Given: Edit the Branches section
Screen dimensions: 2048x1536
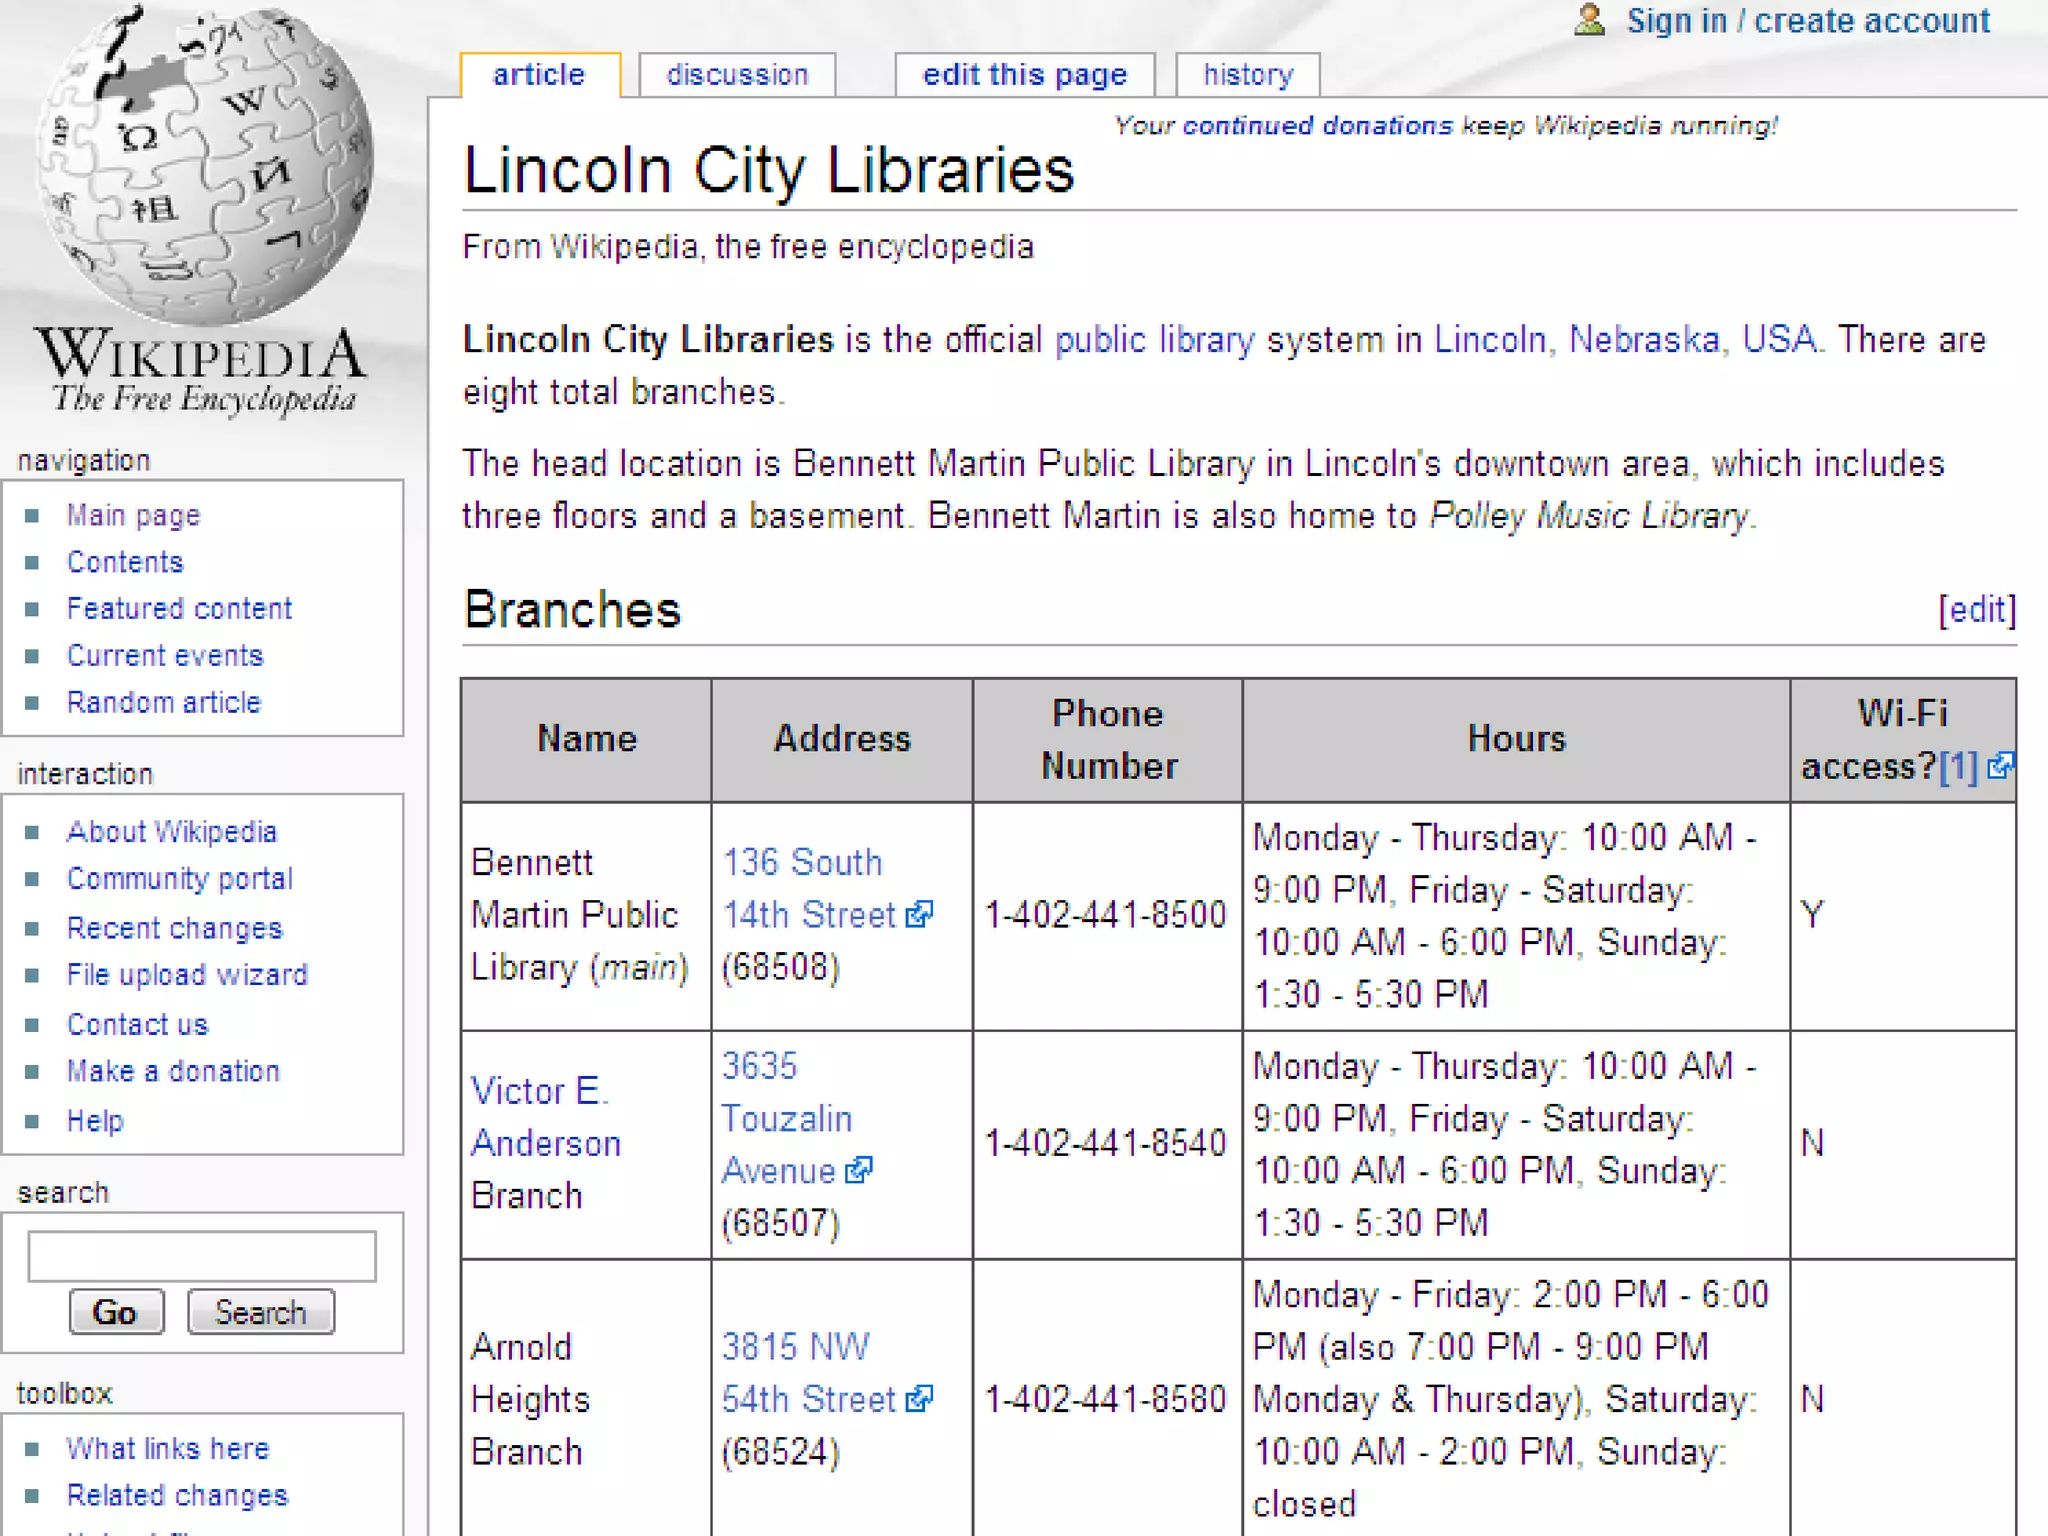Looking at the screenshot, I should (x=1977, y=609).
